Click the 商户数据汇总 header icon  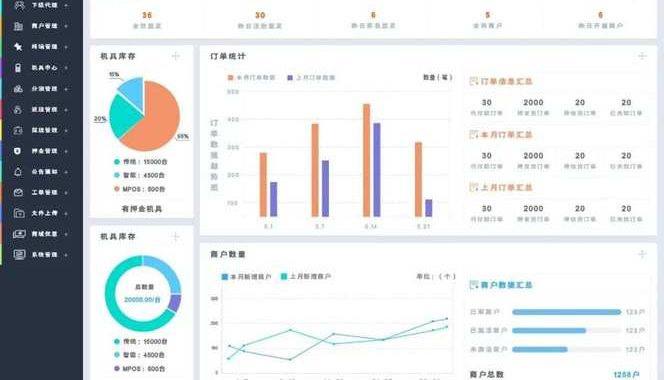[x=473, y=285]
